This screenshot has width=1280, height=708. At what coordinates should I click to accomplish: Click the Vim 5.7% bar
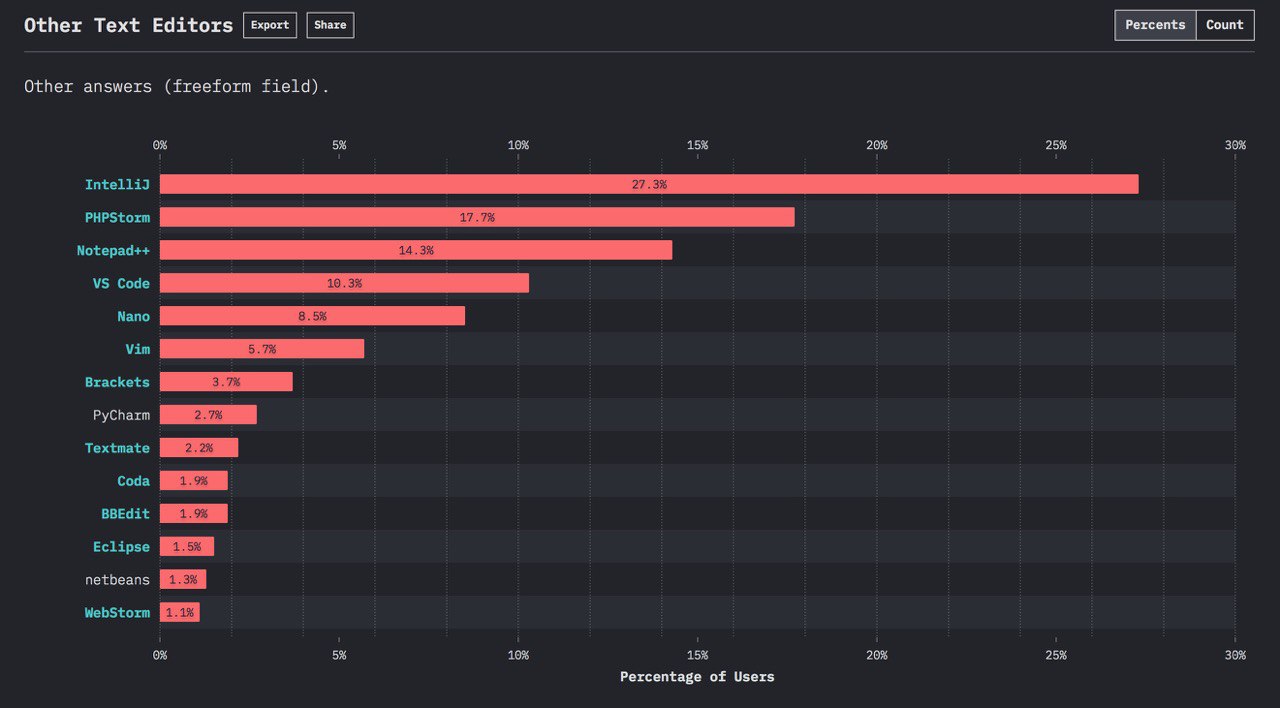pyautogui.click(x=262, y=349)
